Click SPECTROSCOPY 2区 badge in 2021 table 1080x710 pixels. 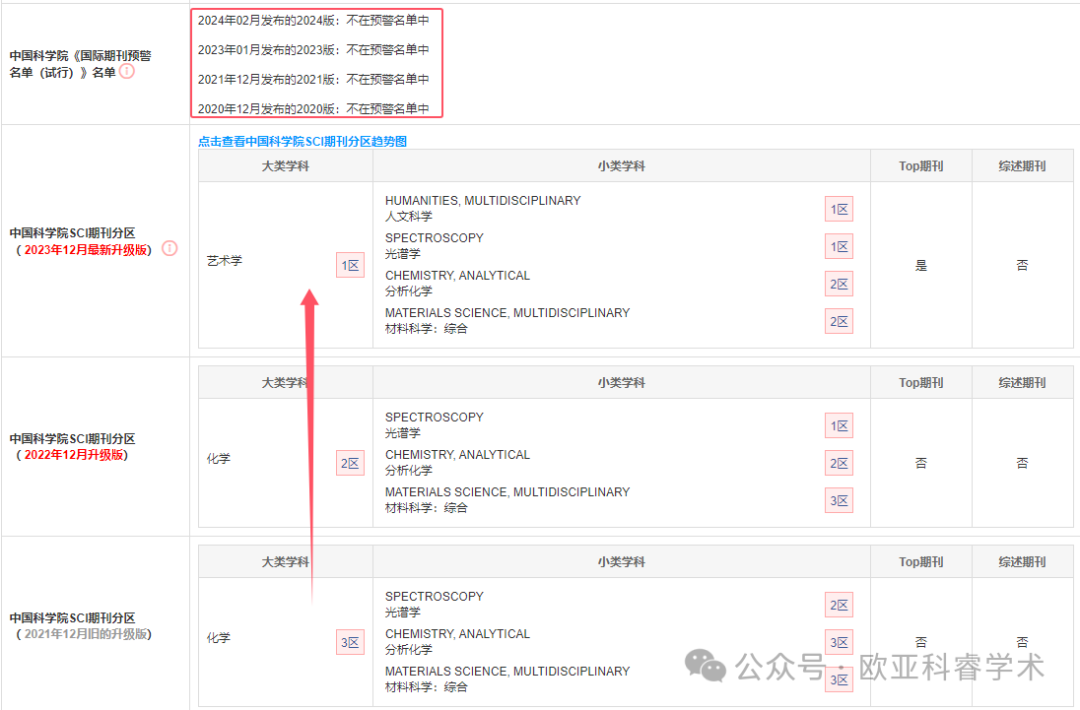tap(839, 605)
